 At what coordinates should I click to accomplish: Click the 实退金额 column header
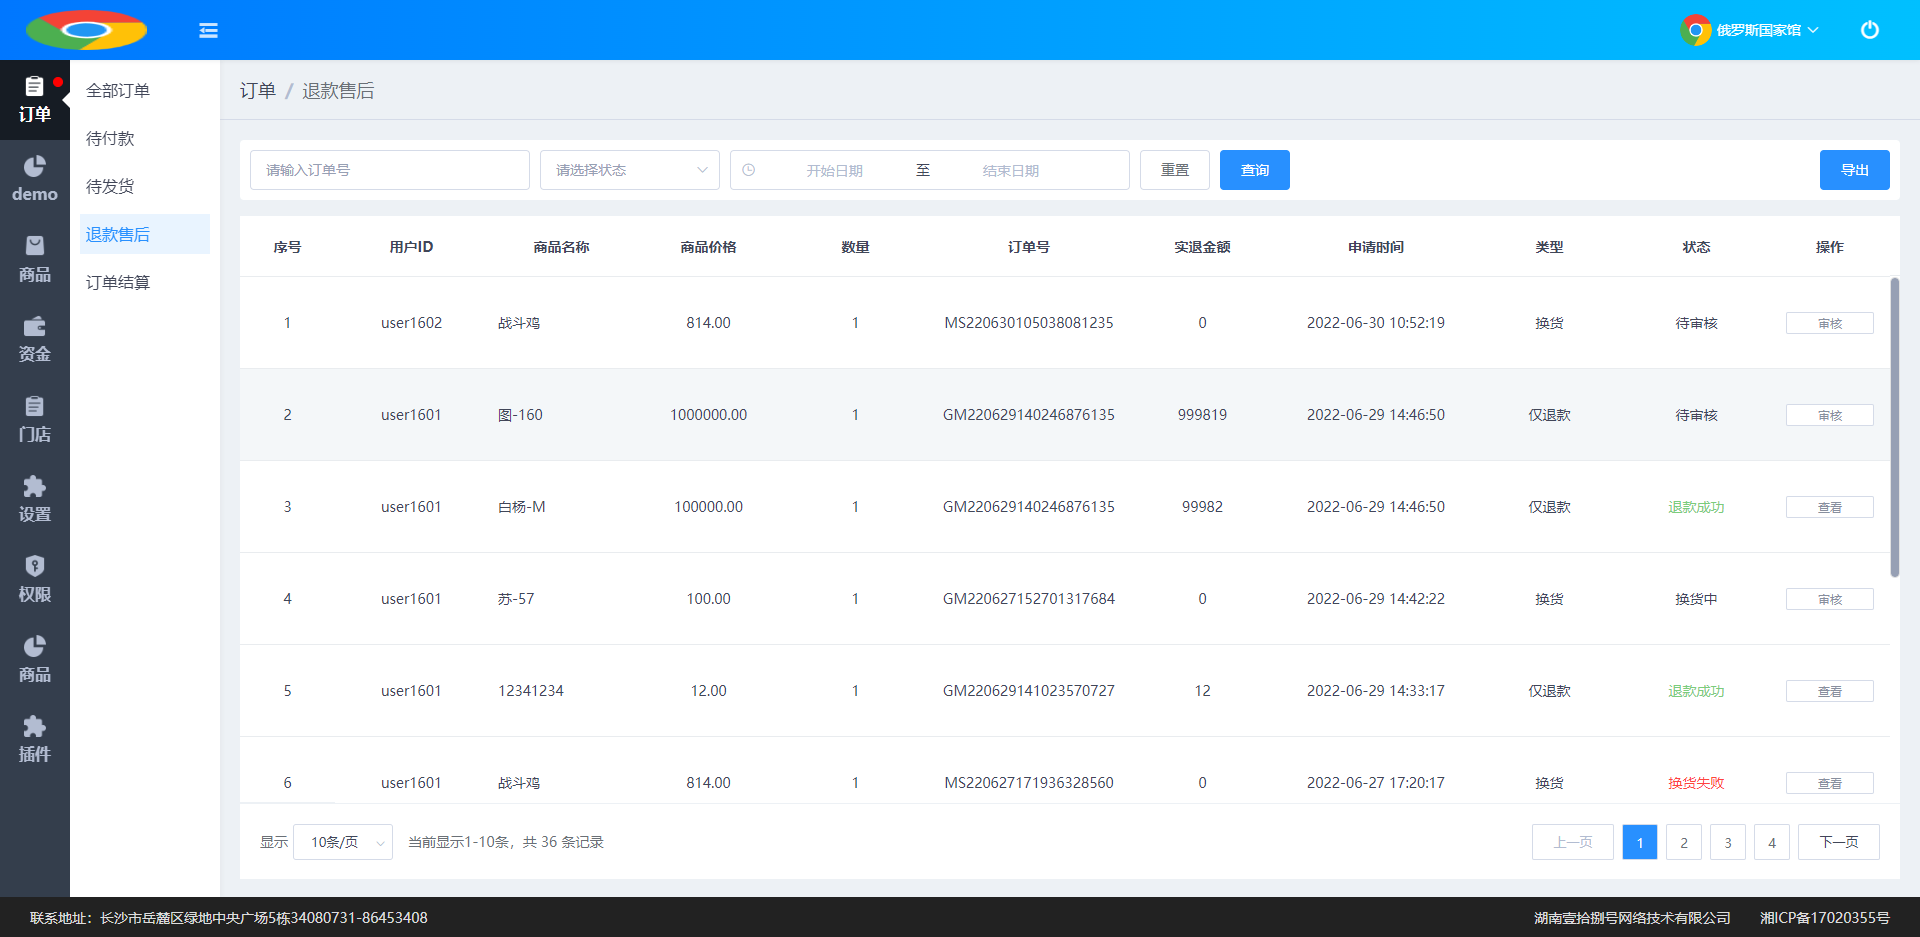coord(1202,247)
